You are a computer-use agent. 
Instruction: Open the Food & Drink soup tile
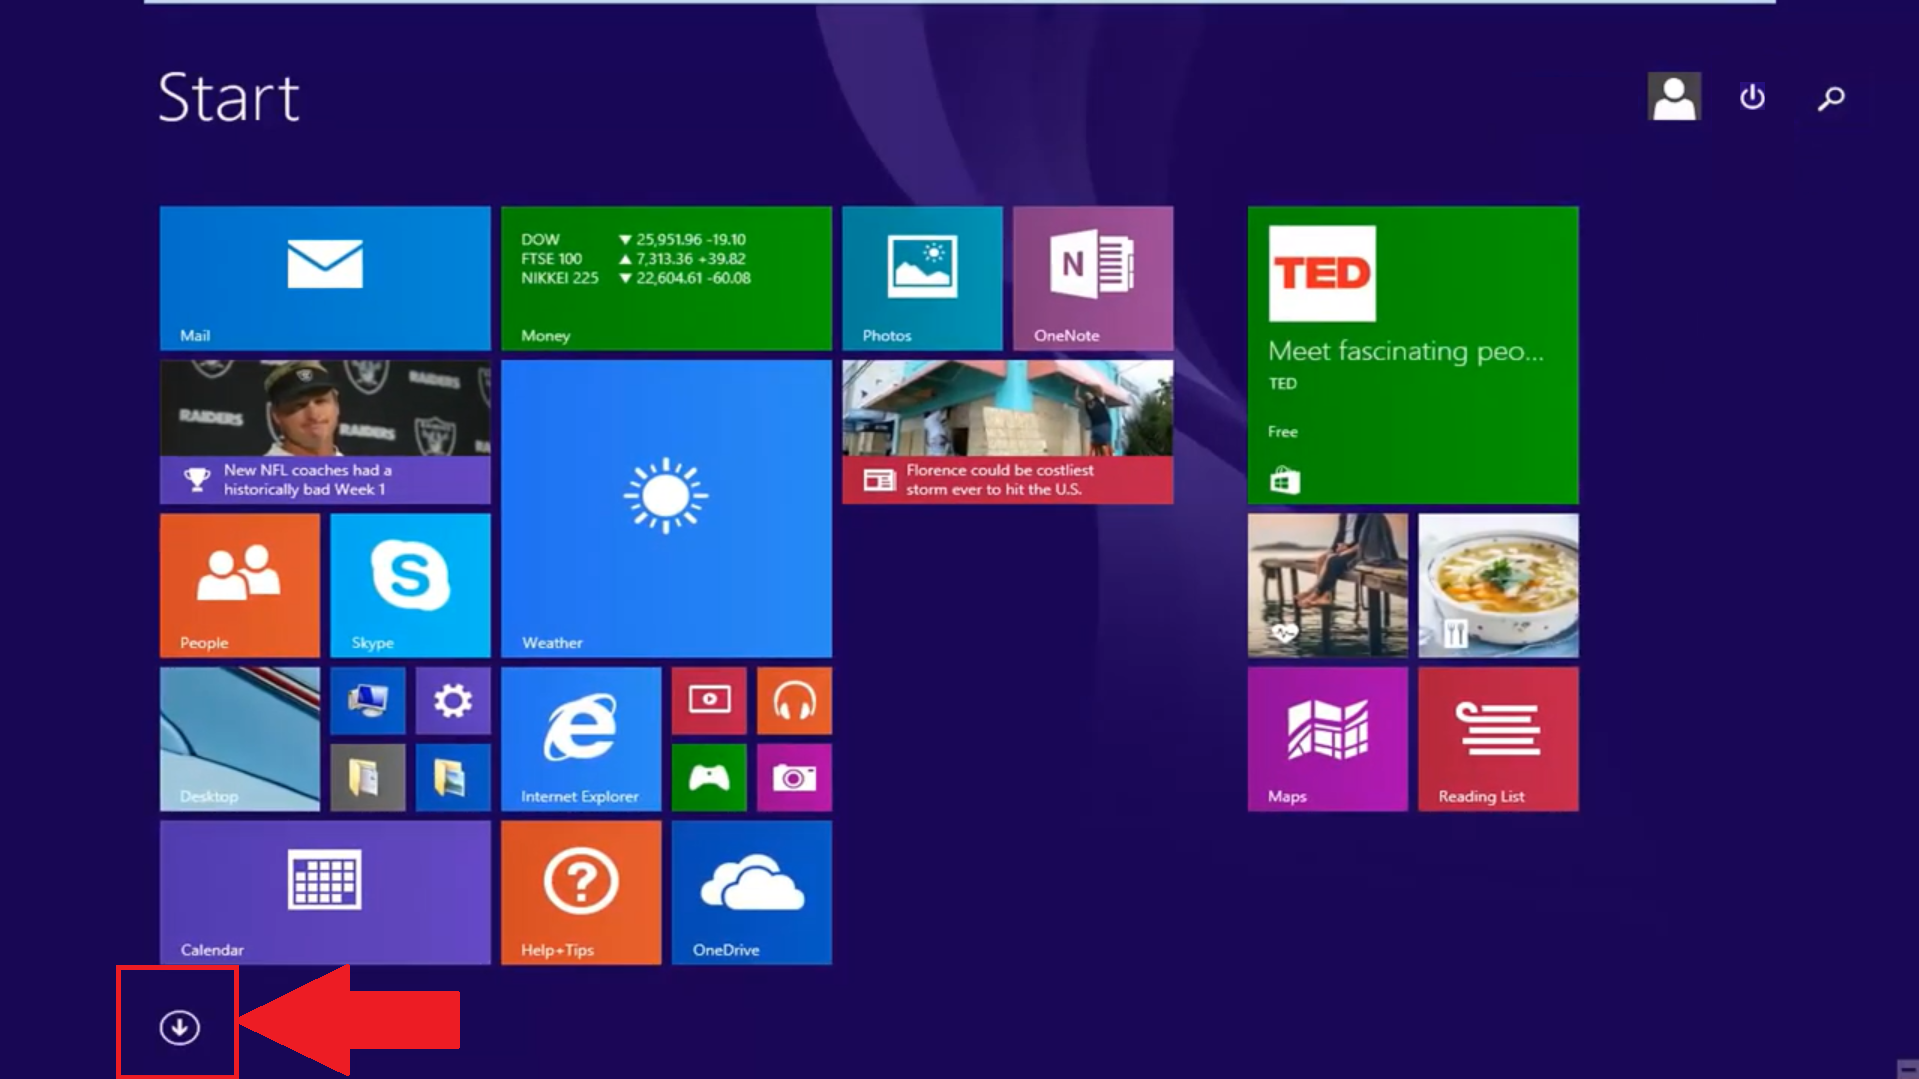[1498, 586]
